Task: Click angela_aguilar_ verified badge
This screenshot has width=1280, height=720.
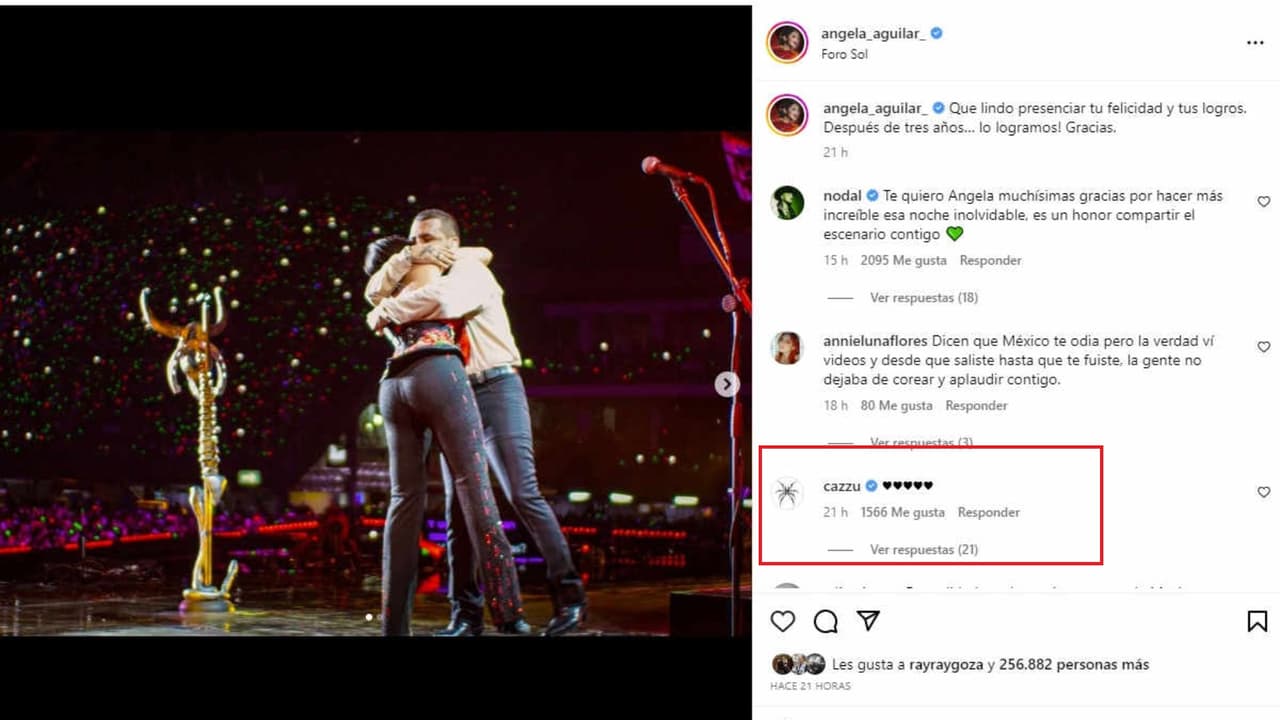Action: tap(936, 32)
